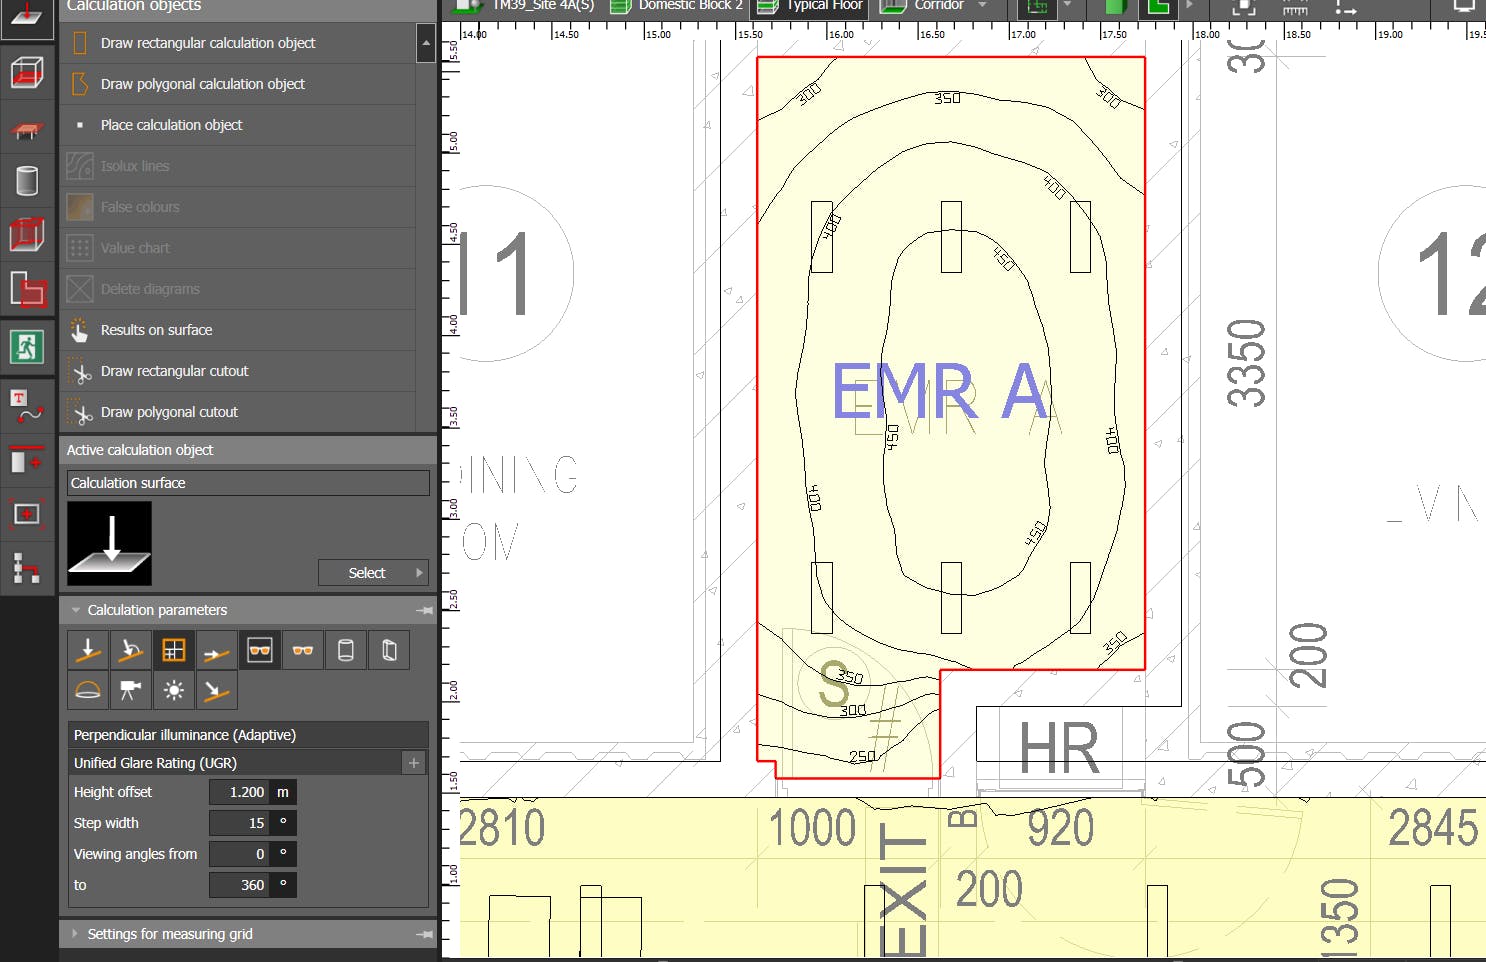The image size is (1486, 962).
Task: Select Perpendicular illuminance (Adaptive) row
Action: pos(248,735)
